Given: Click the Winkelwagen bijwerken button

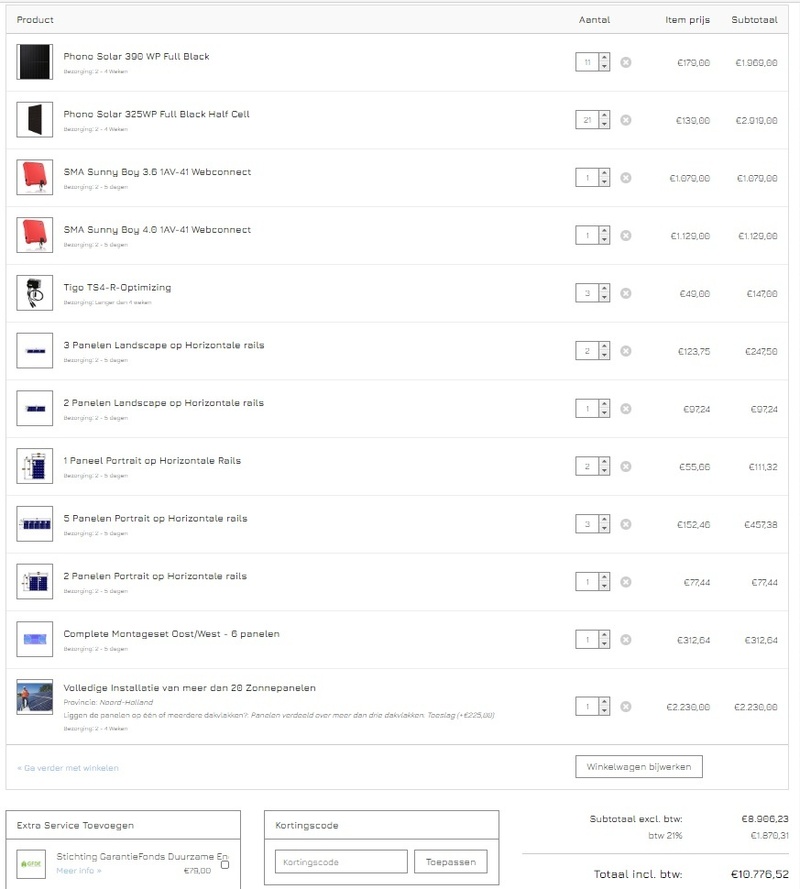Looking at the screenshot, I should tap(639, 767).
